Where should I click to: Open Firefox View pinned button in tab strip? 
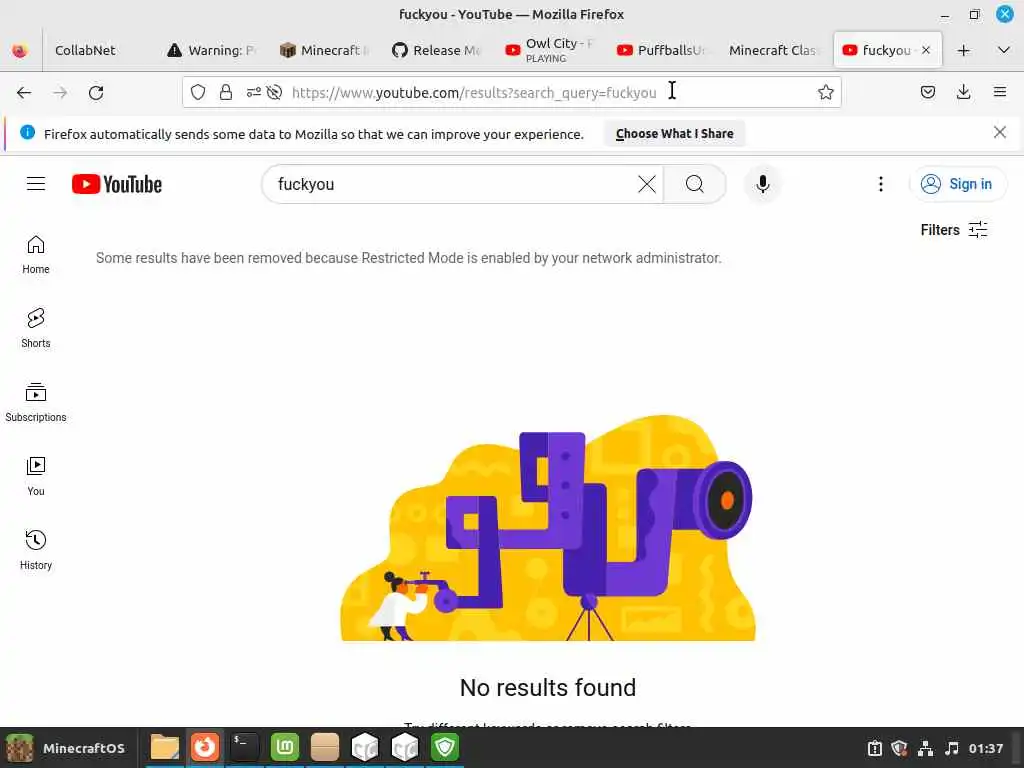coord(20,50)
